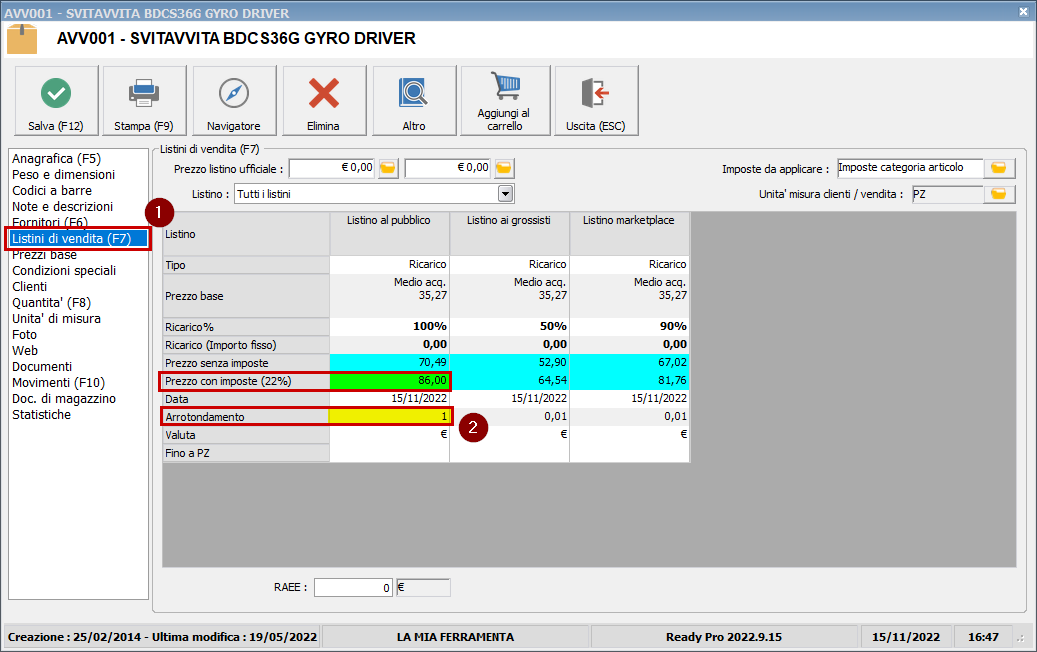Screen dimensions: 1037x652
Task: Click the Data cell under Listino marketplace
Action: point(630,399)
